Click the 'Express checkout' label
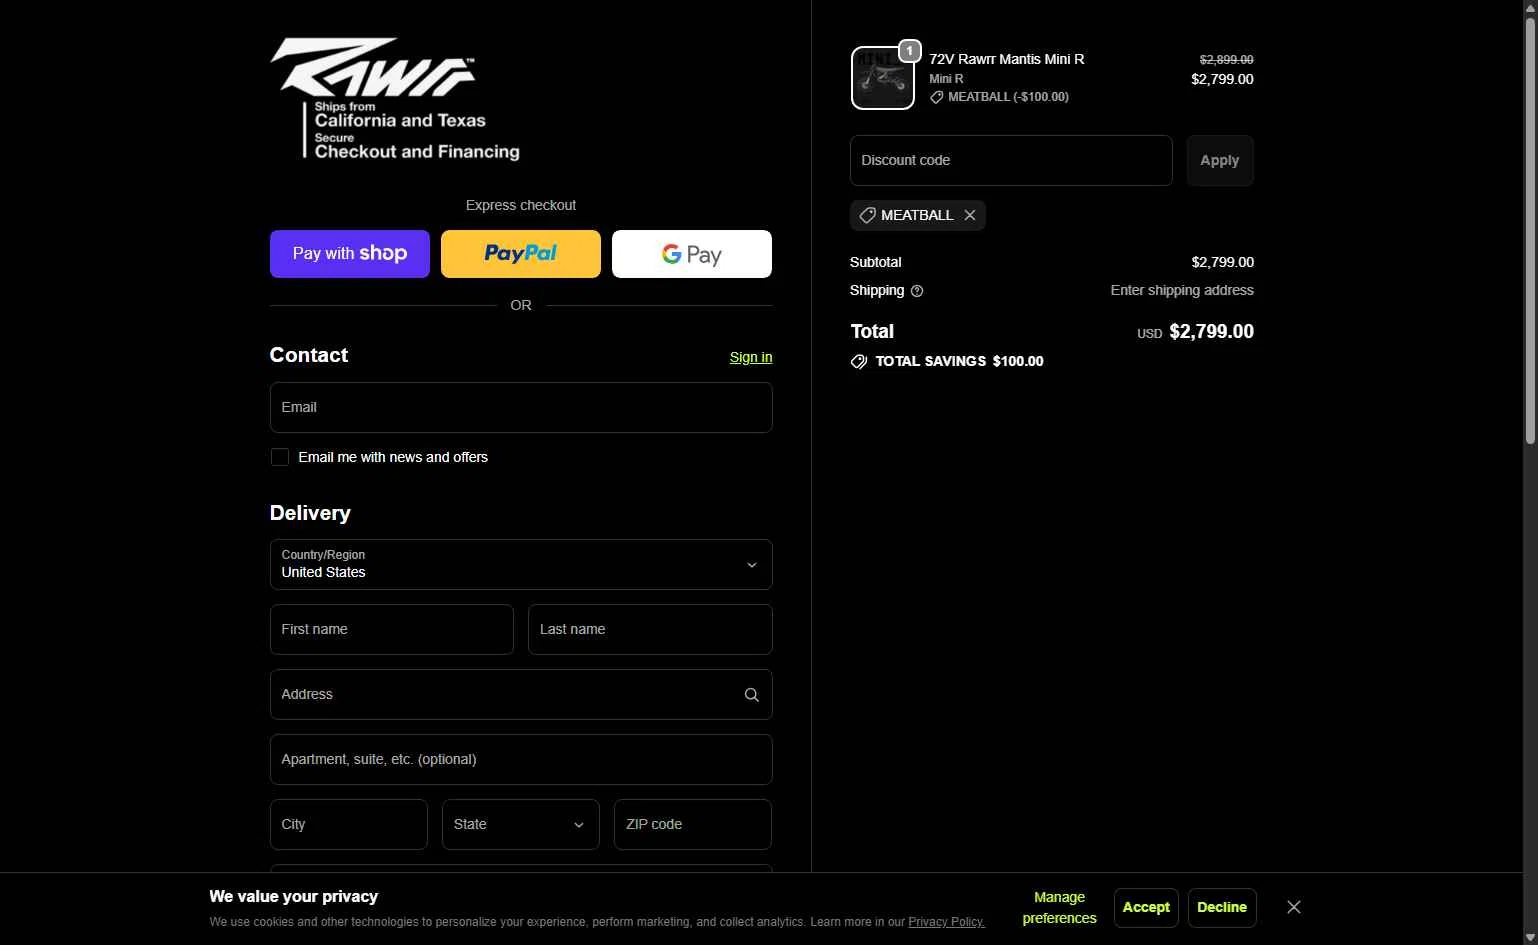1538x945 pixels. tap(521, 205)
